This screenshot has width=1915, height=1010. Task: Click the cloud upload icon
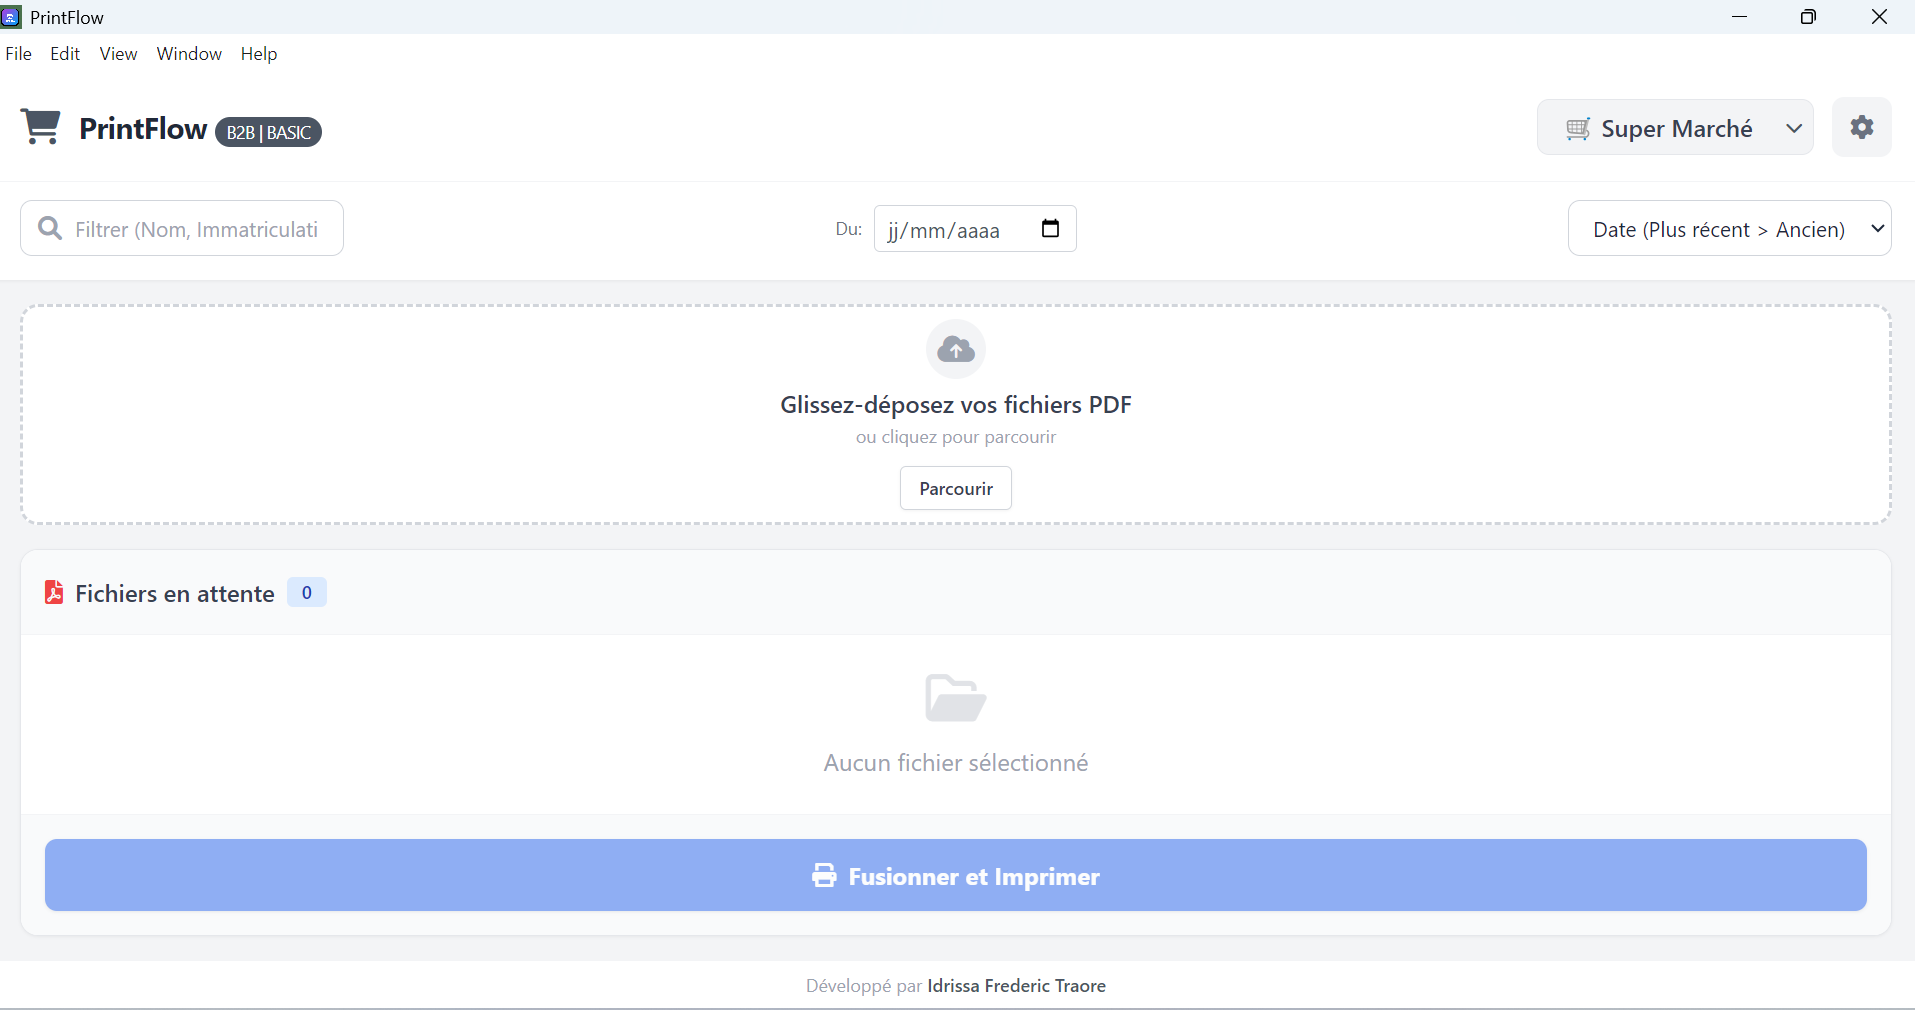click(x=956, y=349)
